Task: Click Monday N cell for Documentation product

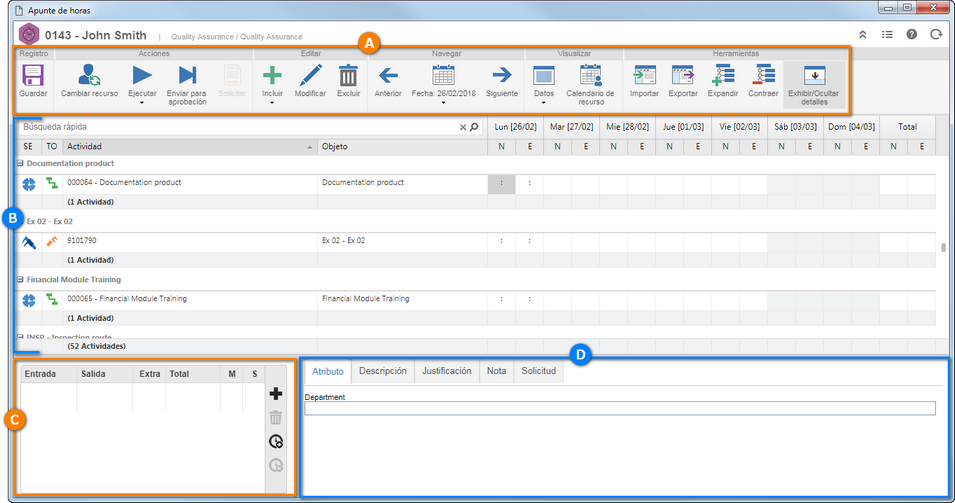Action: (501, 183)
